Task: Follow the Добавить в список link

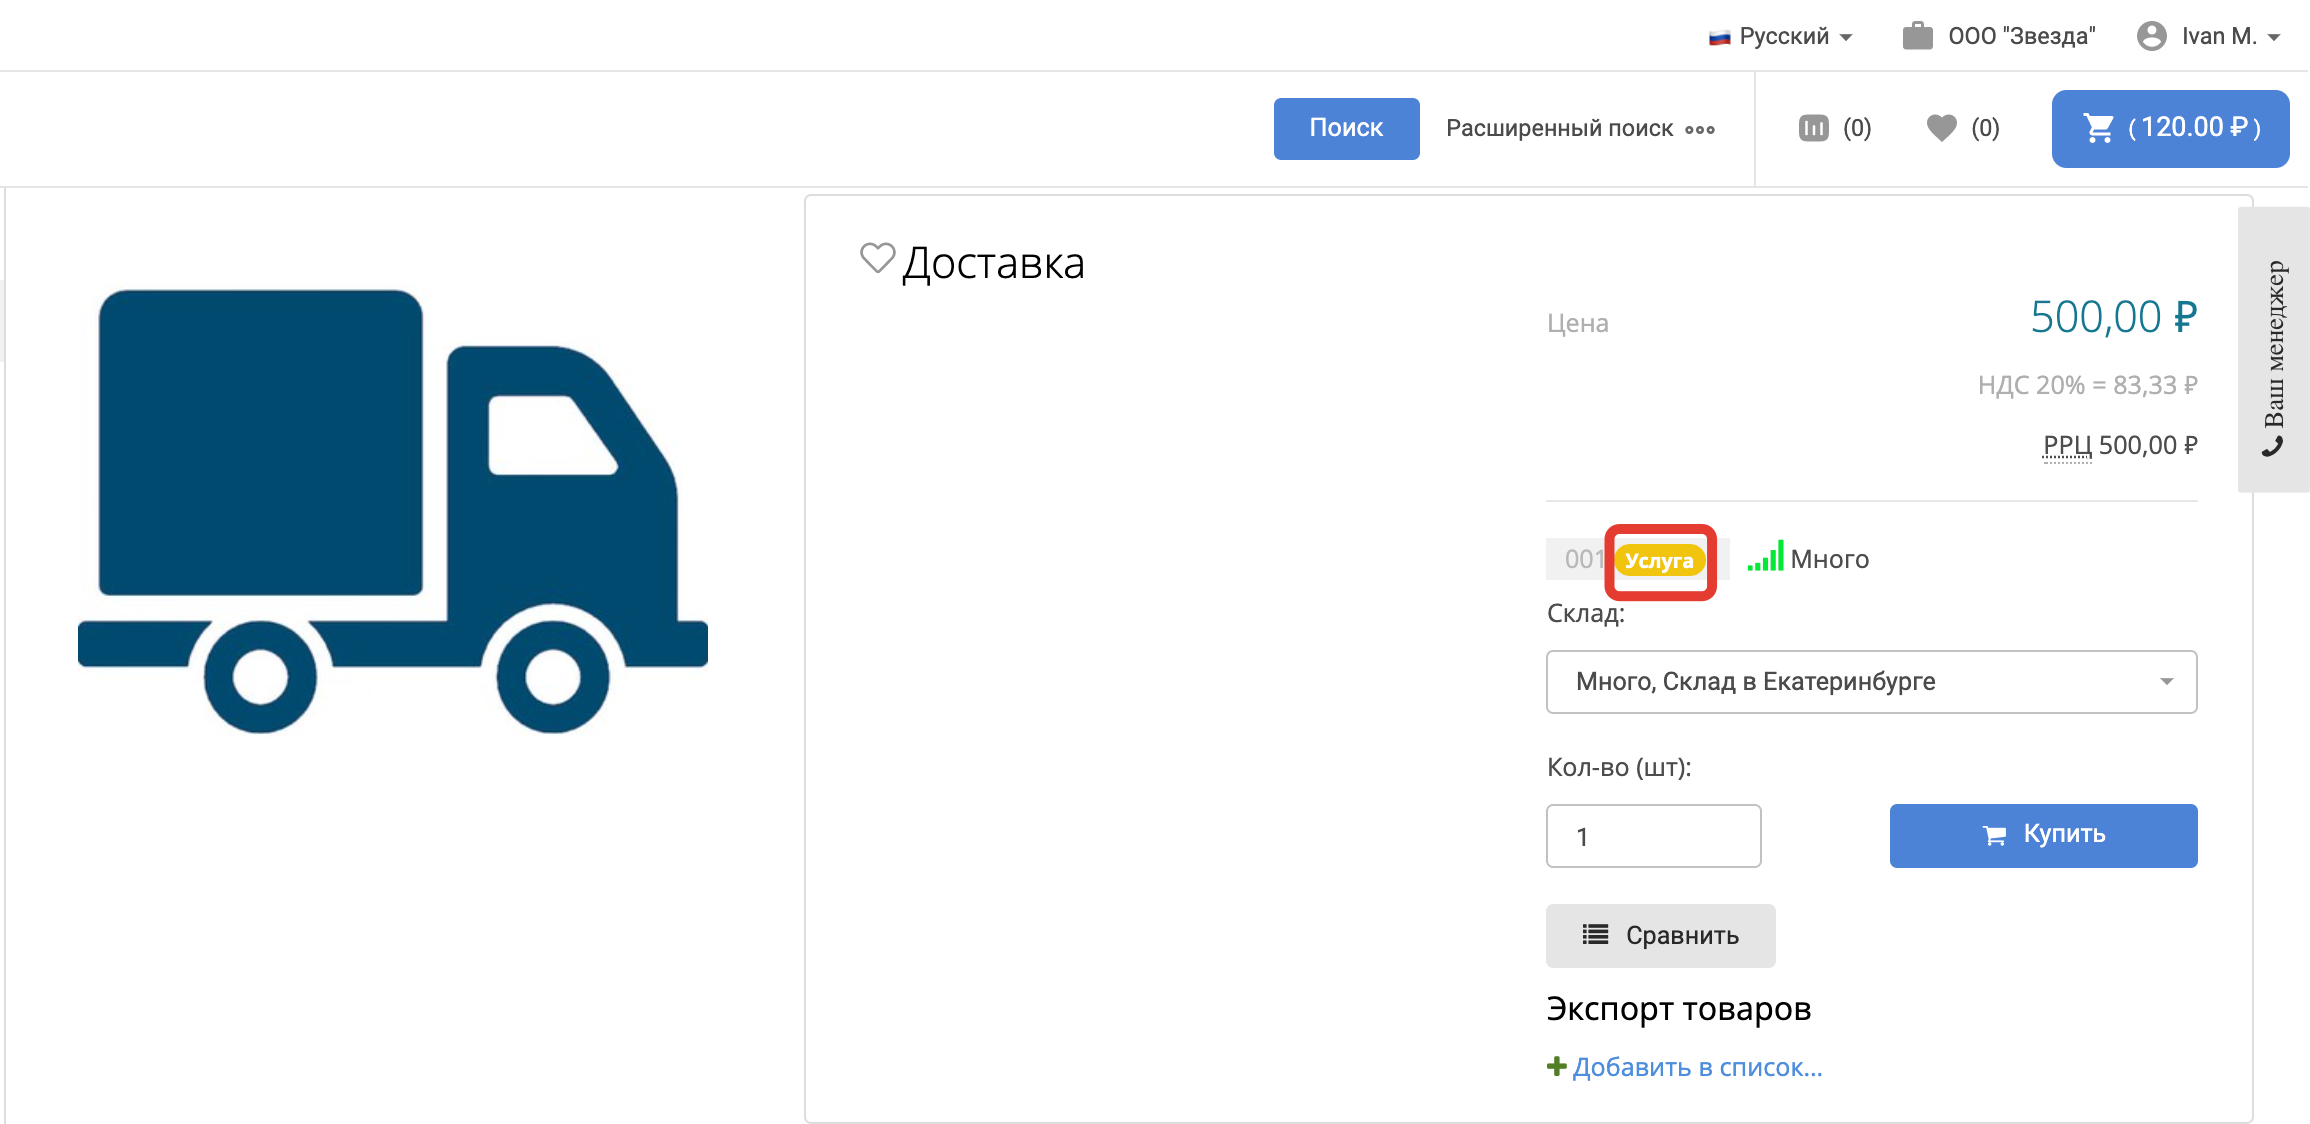Action: [1697, 1068]
